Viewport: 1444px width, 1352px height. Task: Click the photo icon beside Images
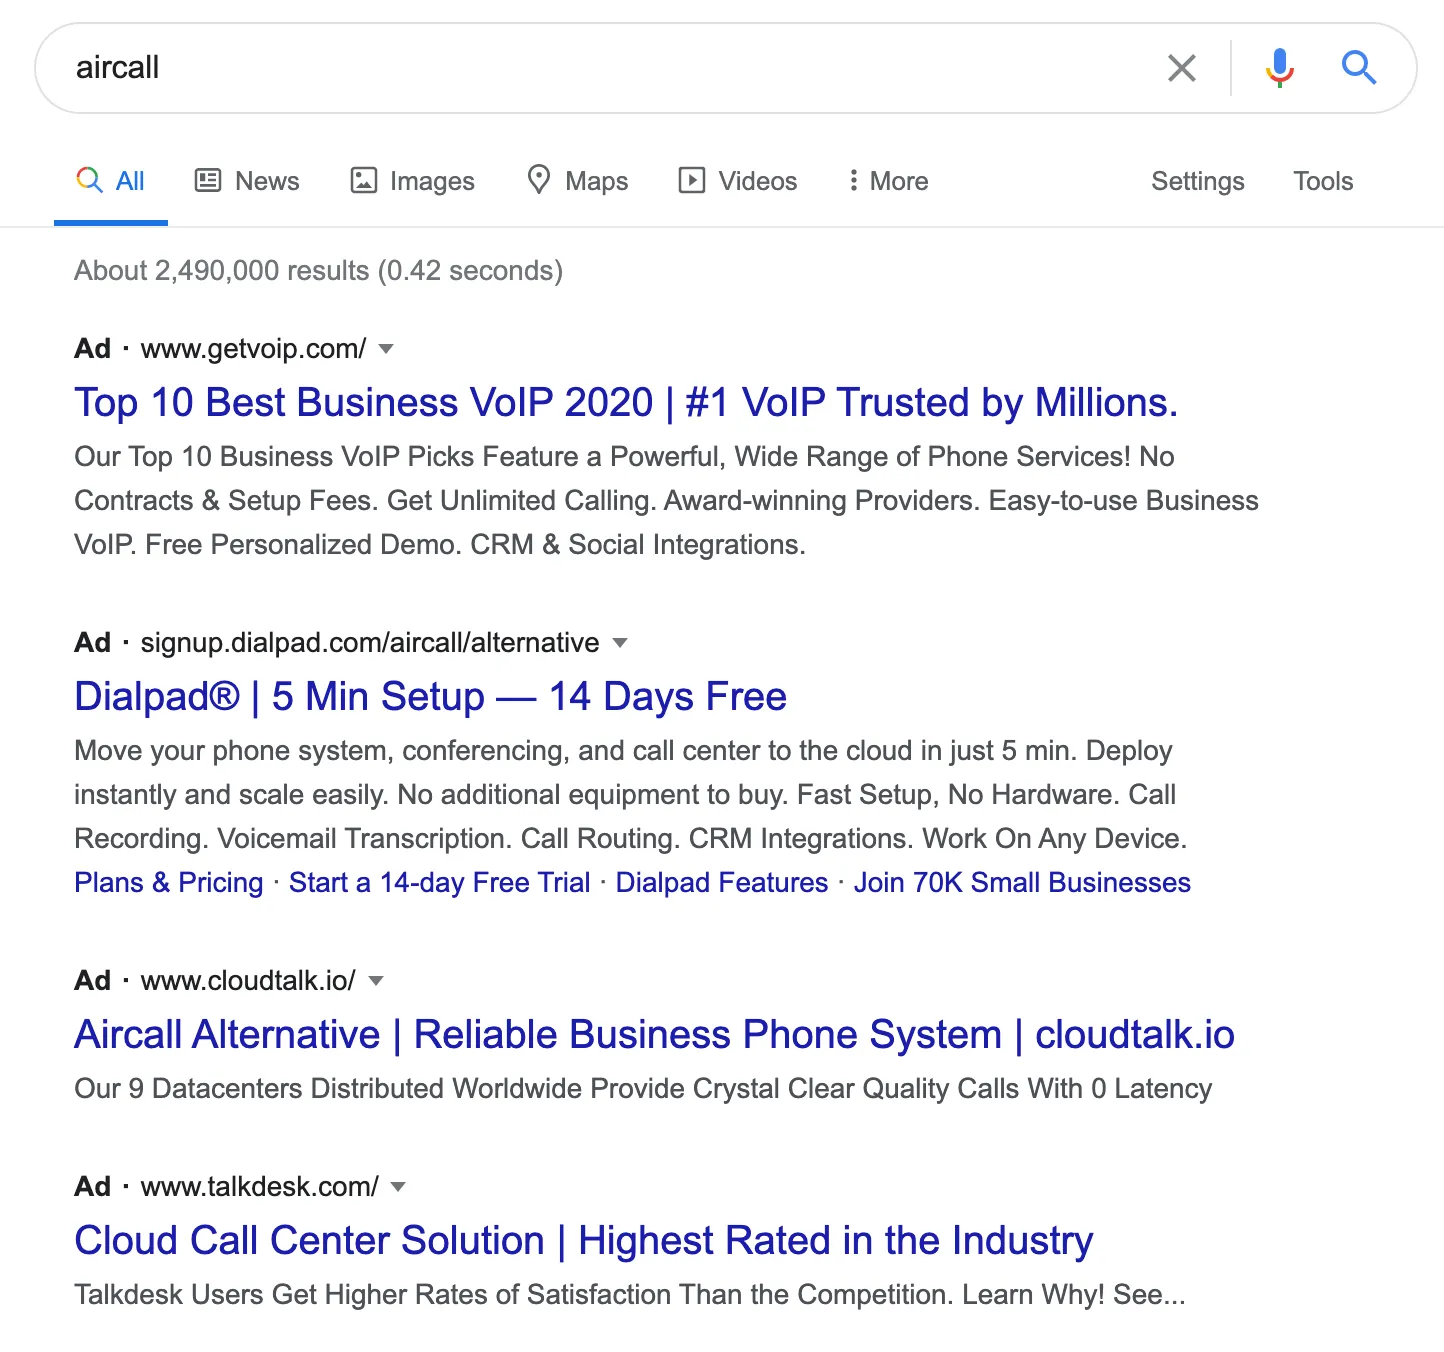pyautogui.click(x=362, y=180)
